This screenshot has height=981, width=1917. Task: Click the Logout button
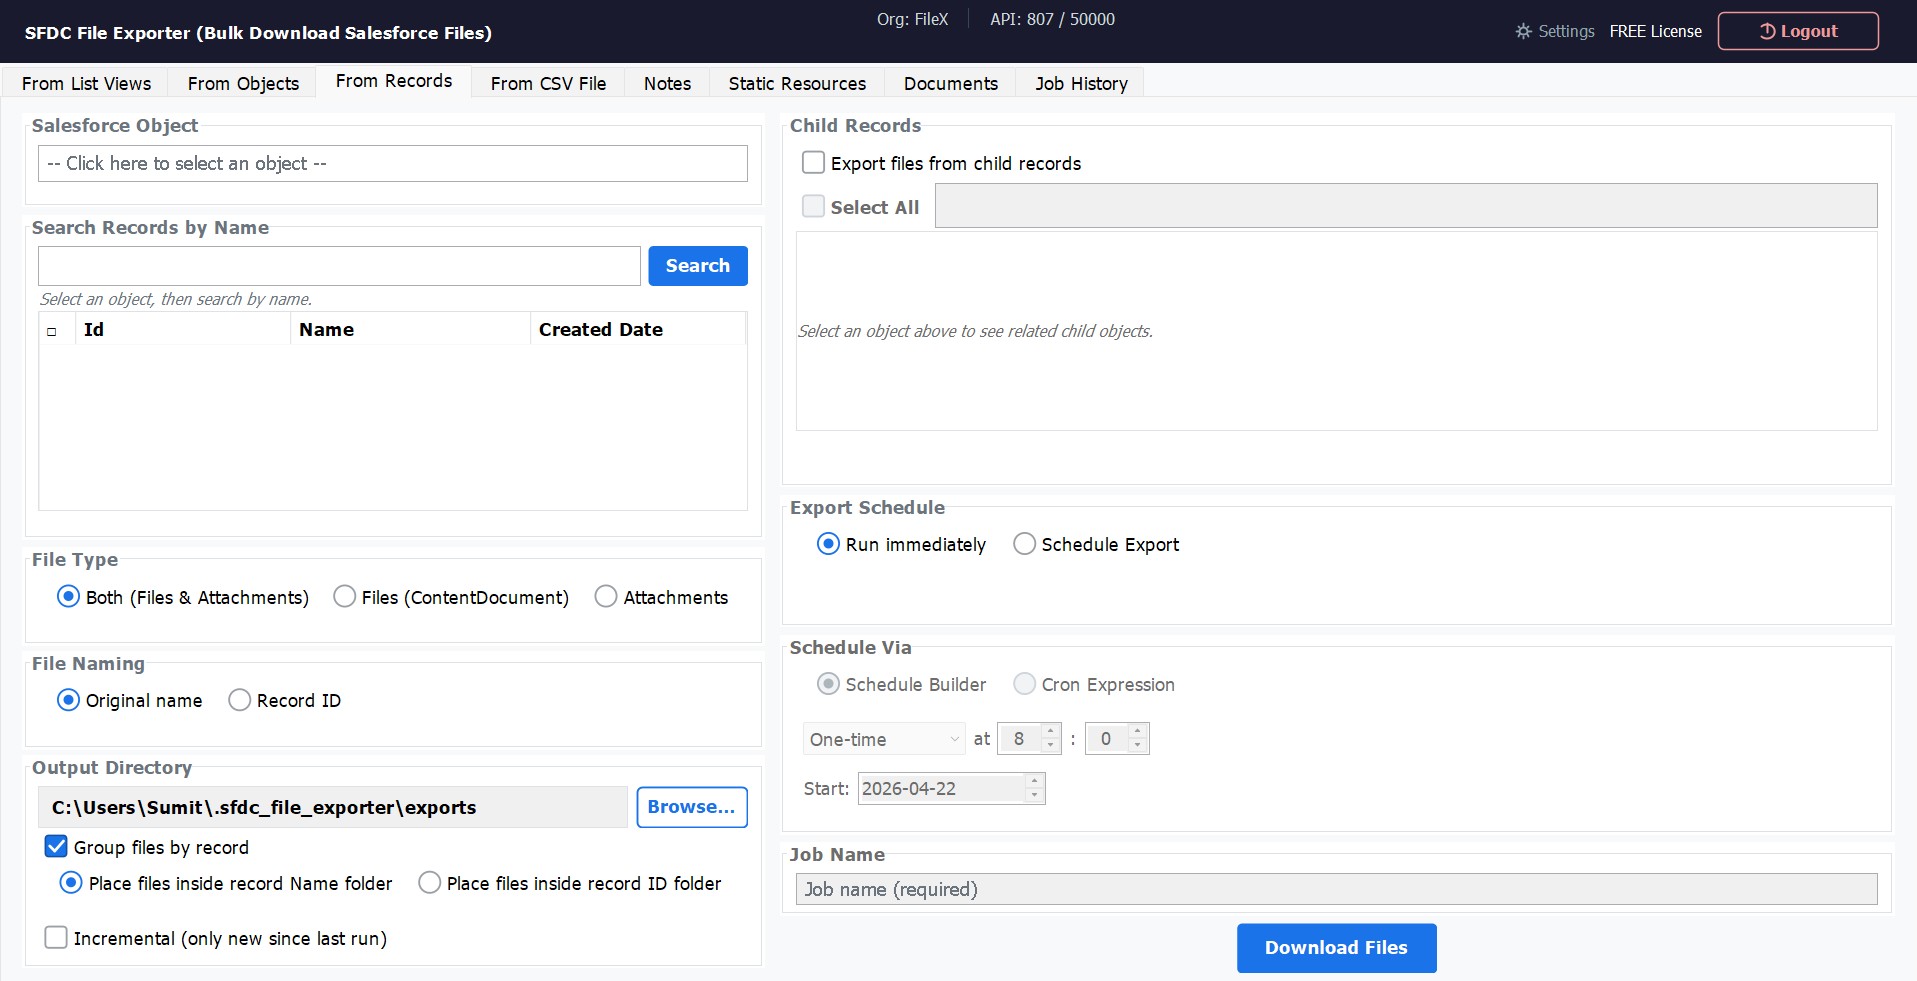[1797, 30]
